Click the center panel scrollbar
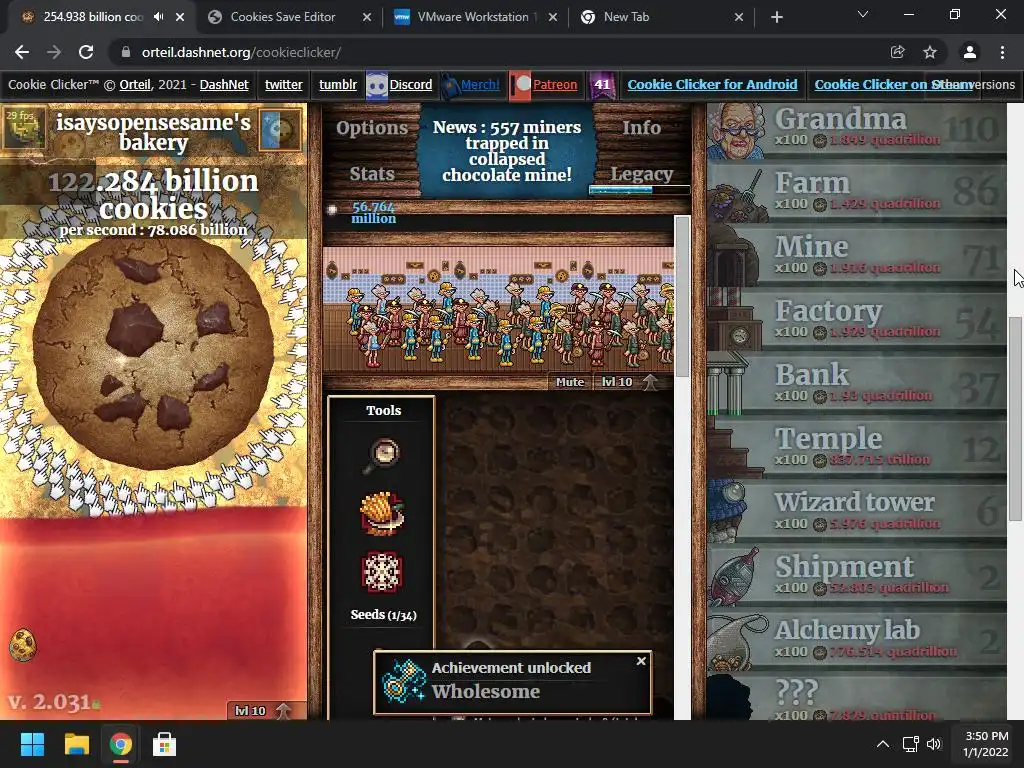The image size is (1024, 768). click(x=682, y=297)
